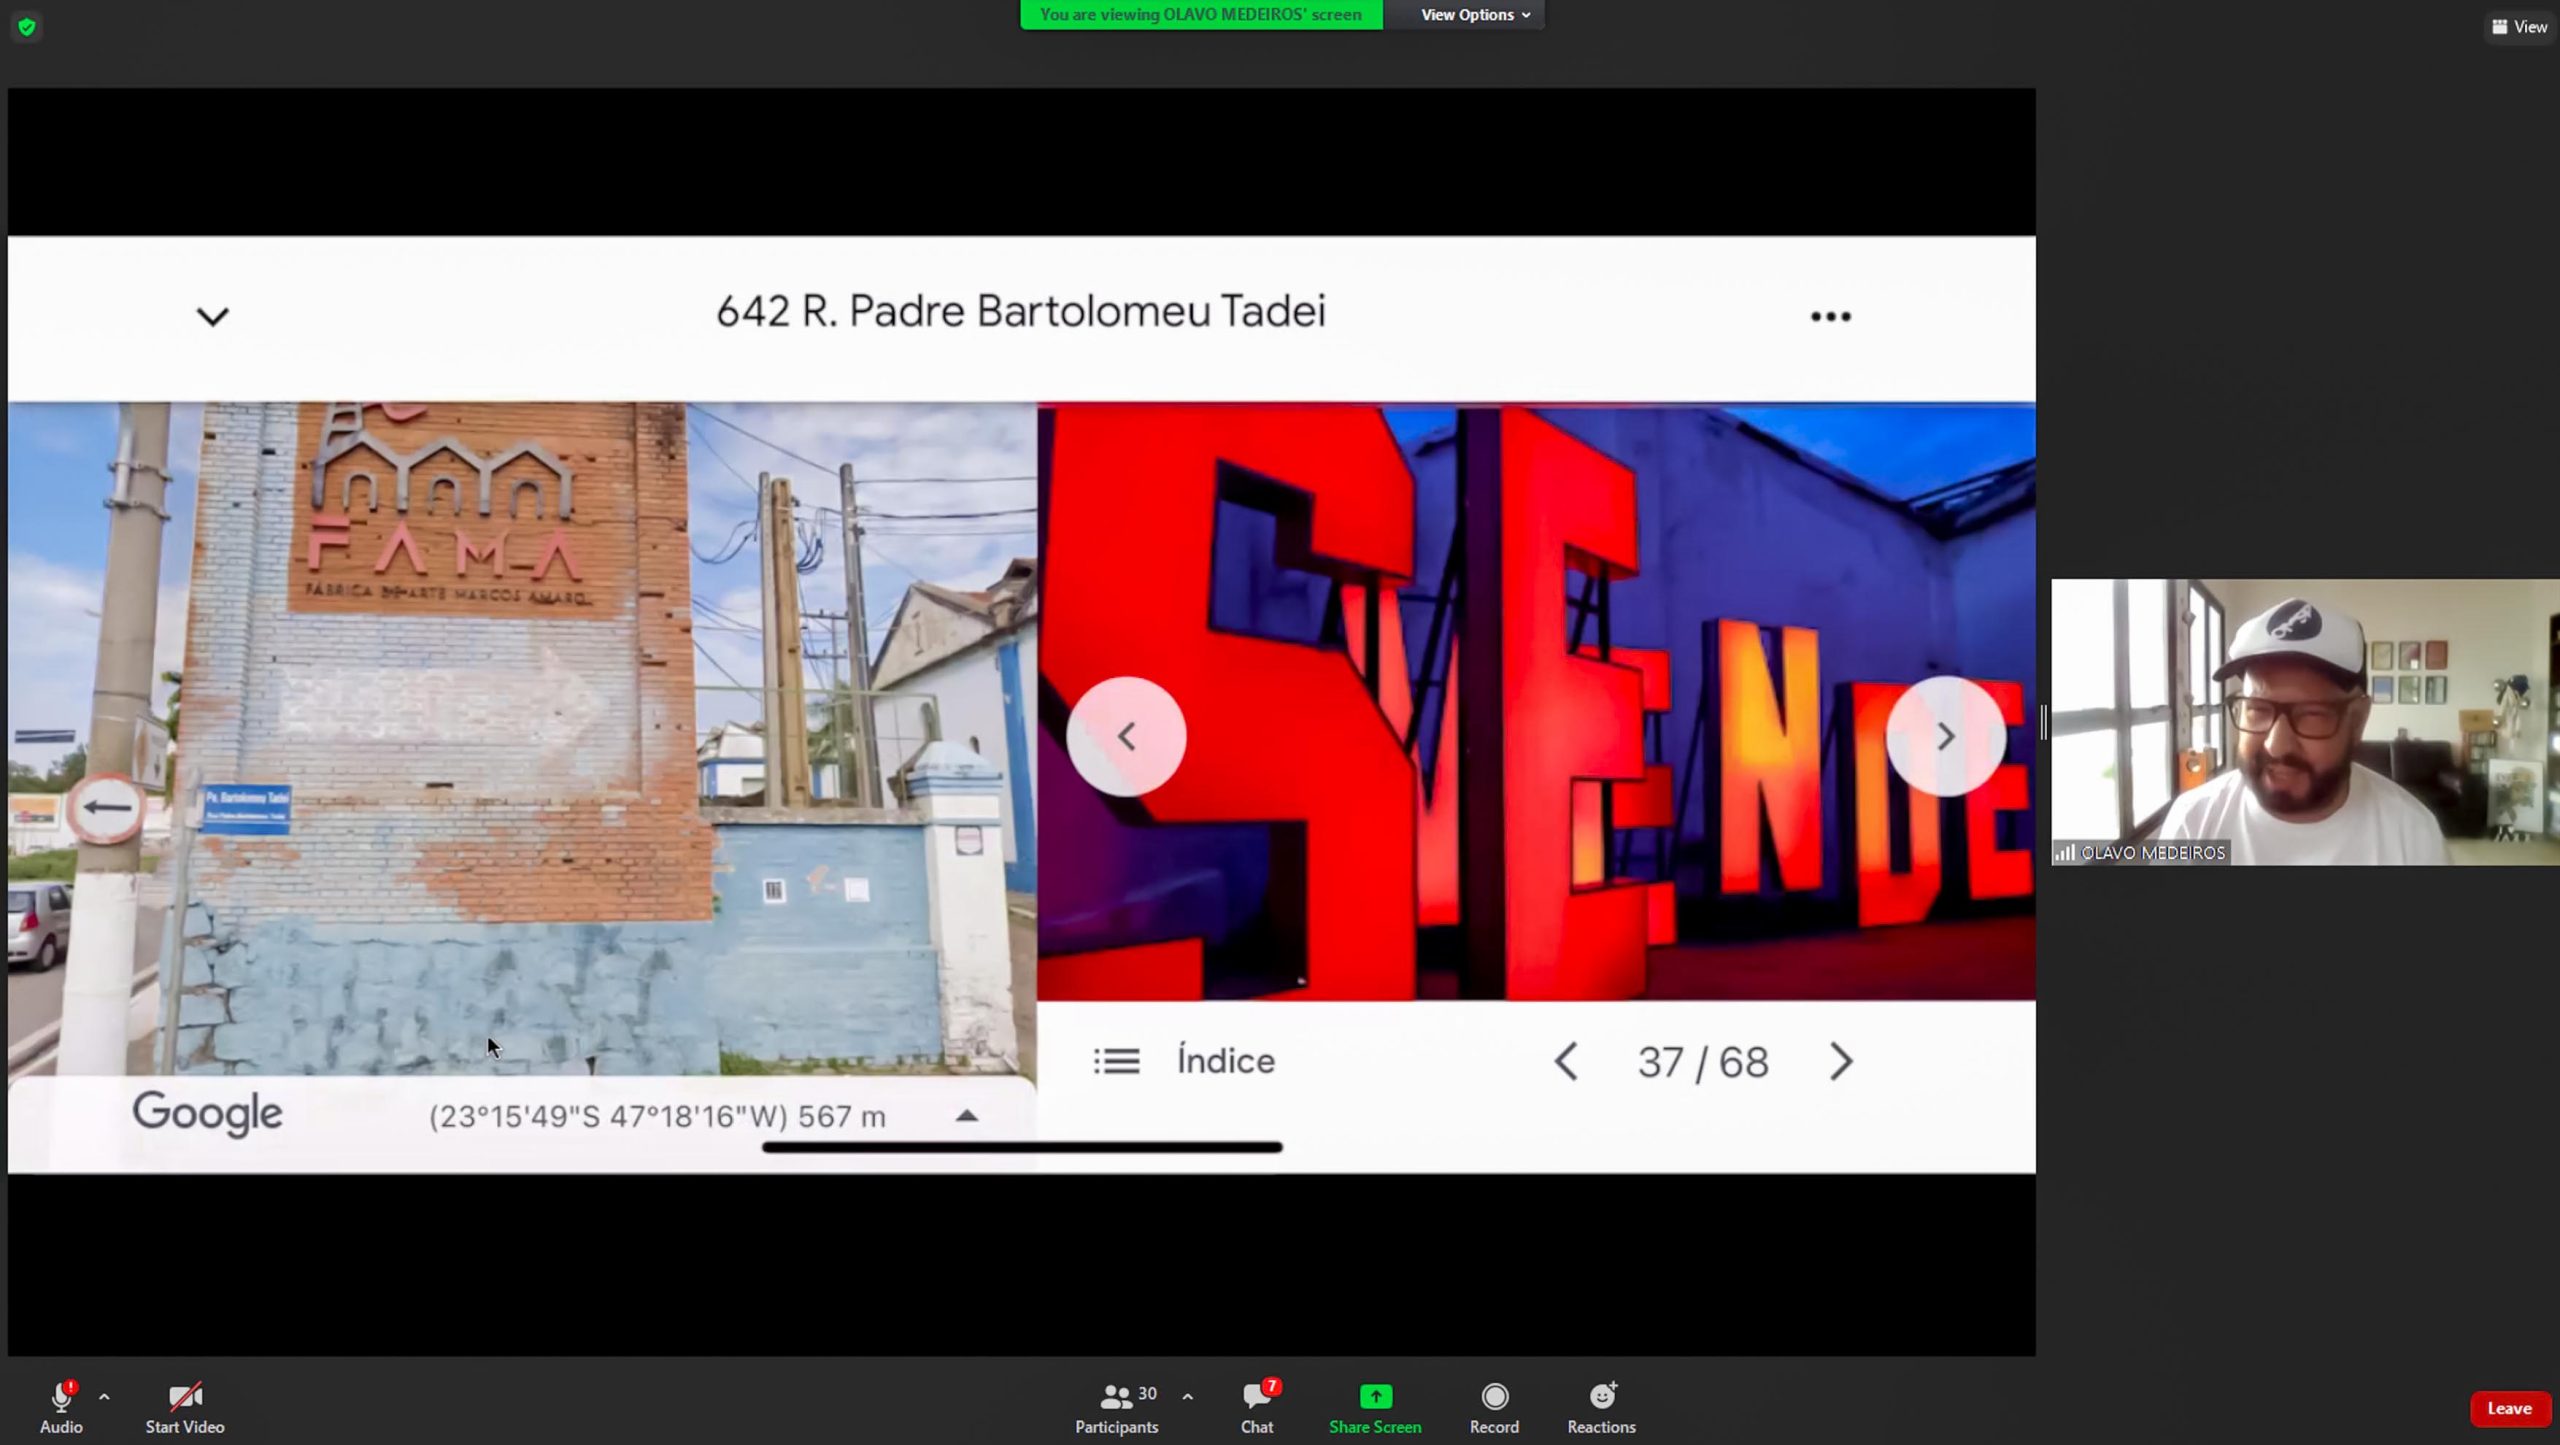Go to the previous page arrow beside 37 / 68
The width and height of the screenshot is (2560, 1445).
pyautogui.click(x=1566, y=1061)
